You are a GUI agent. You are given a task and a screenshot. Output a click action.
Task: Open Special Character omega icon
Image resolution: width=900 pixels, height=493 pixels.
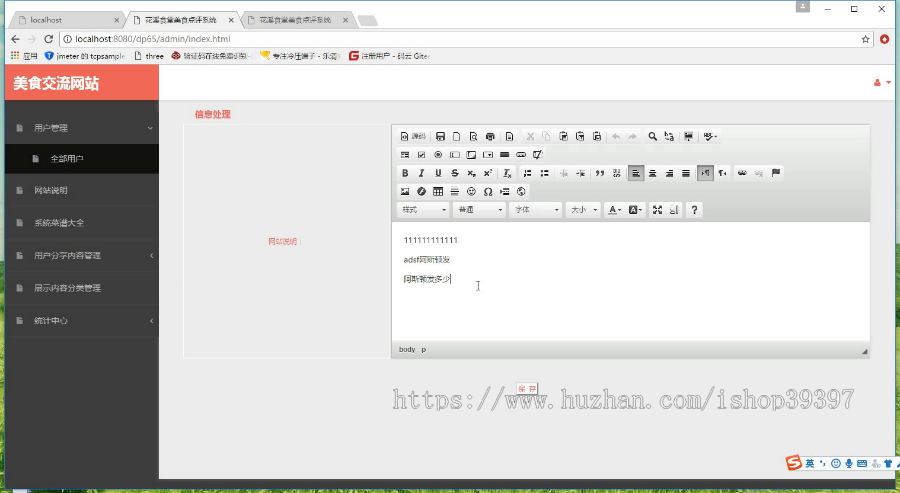[488, 192]
